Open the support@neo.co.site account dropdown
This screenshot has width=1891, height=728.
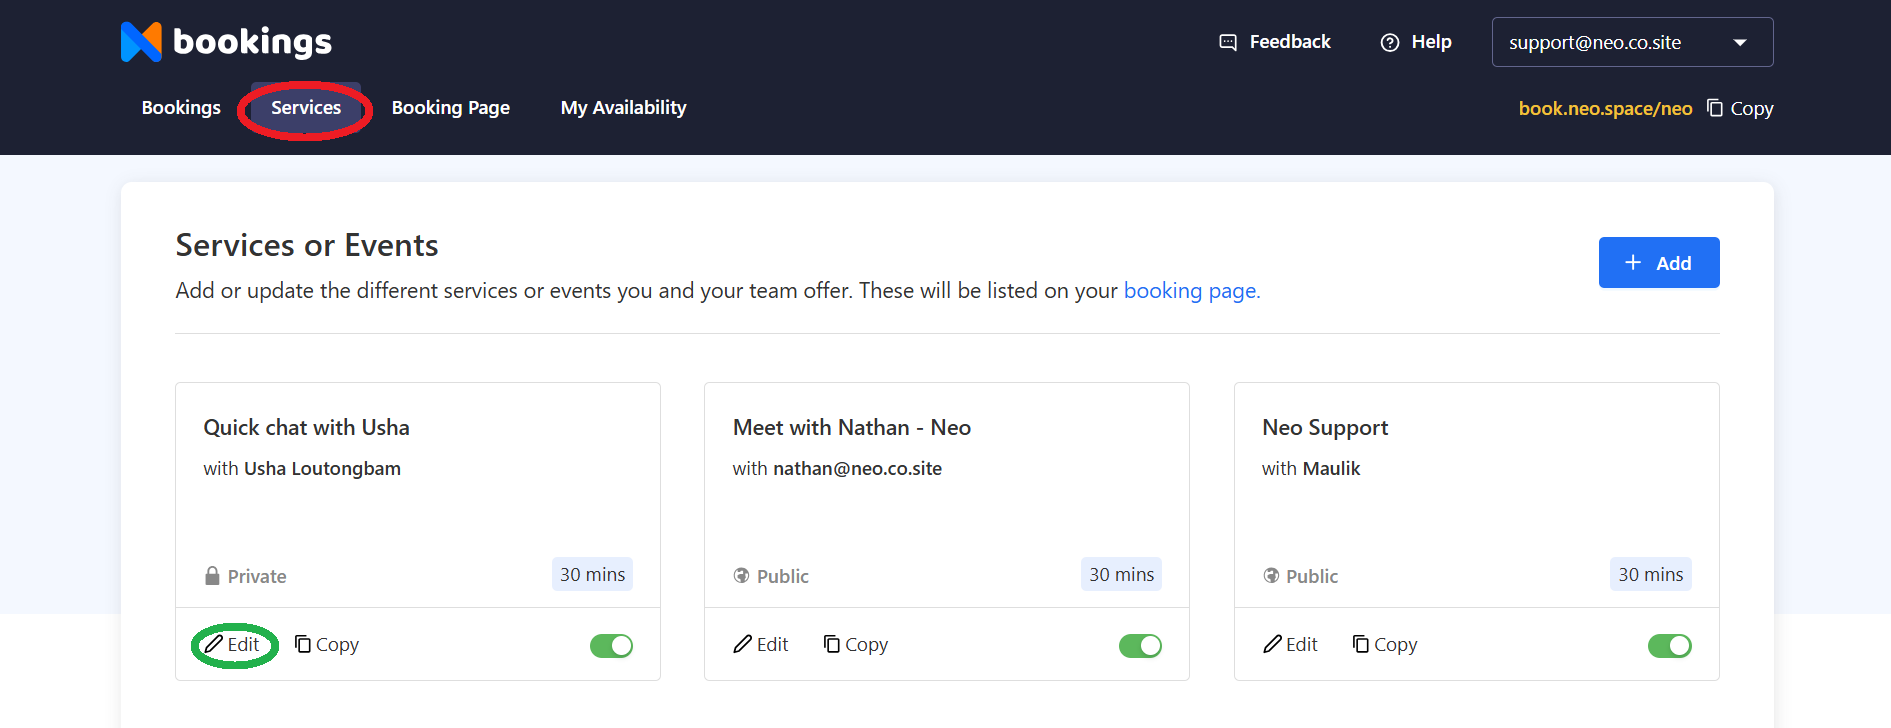[x=1632, y=42]
